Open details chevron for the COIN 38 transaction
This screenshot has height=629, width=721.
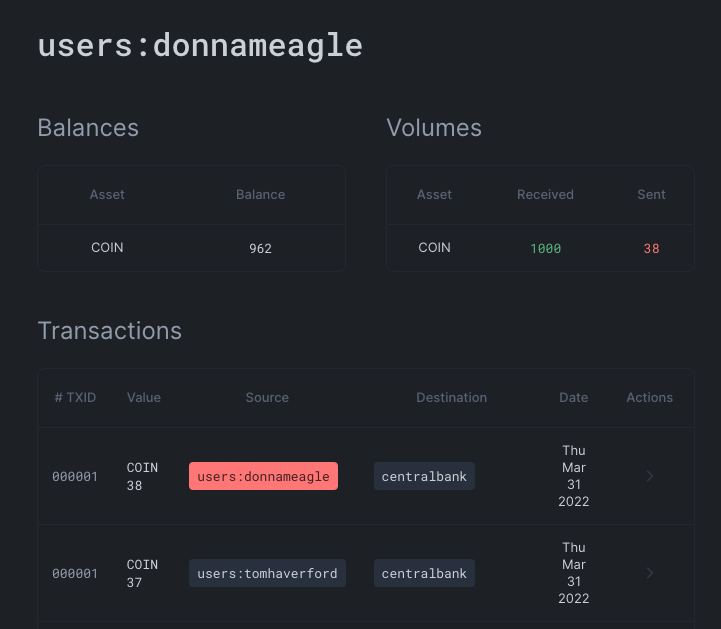point(650,477)
